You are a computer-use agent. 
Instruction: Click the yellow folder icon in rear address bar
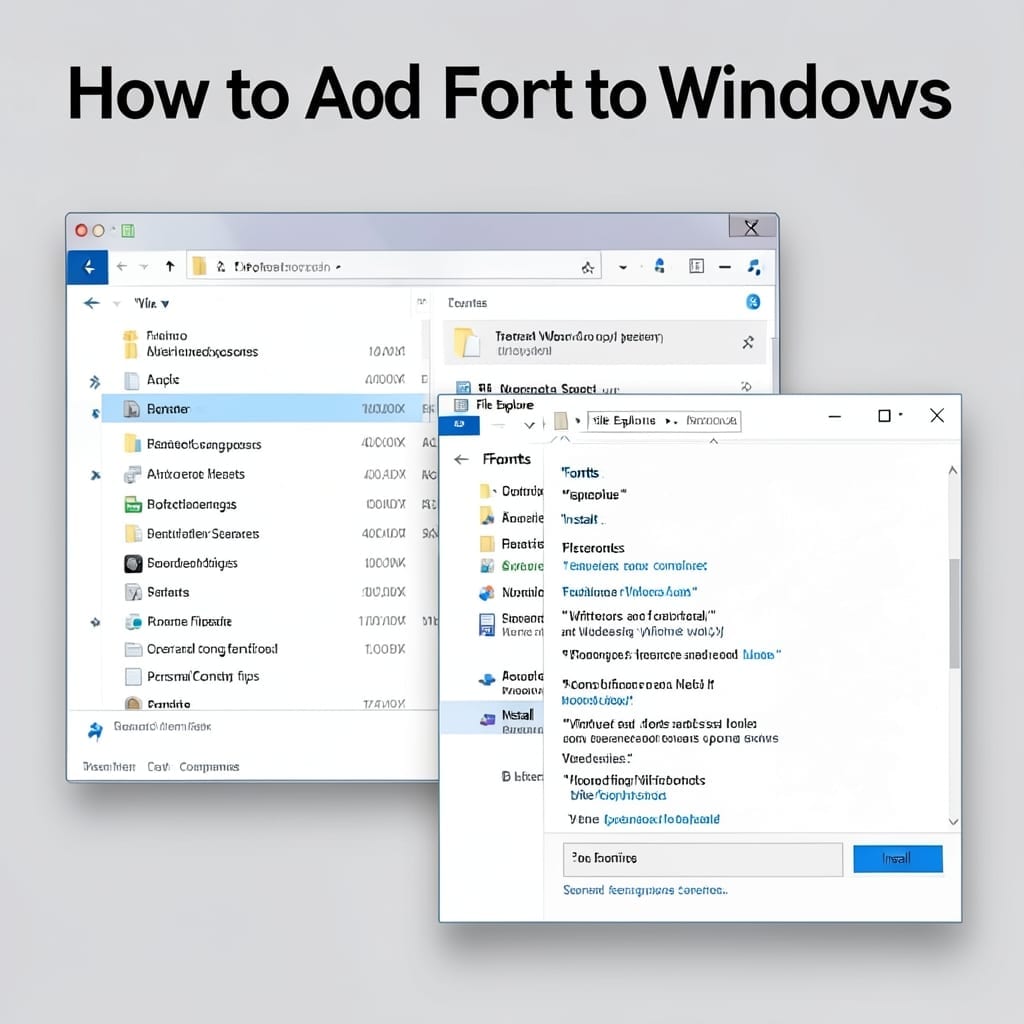(199, 266)
